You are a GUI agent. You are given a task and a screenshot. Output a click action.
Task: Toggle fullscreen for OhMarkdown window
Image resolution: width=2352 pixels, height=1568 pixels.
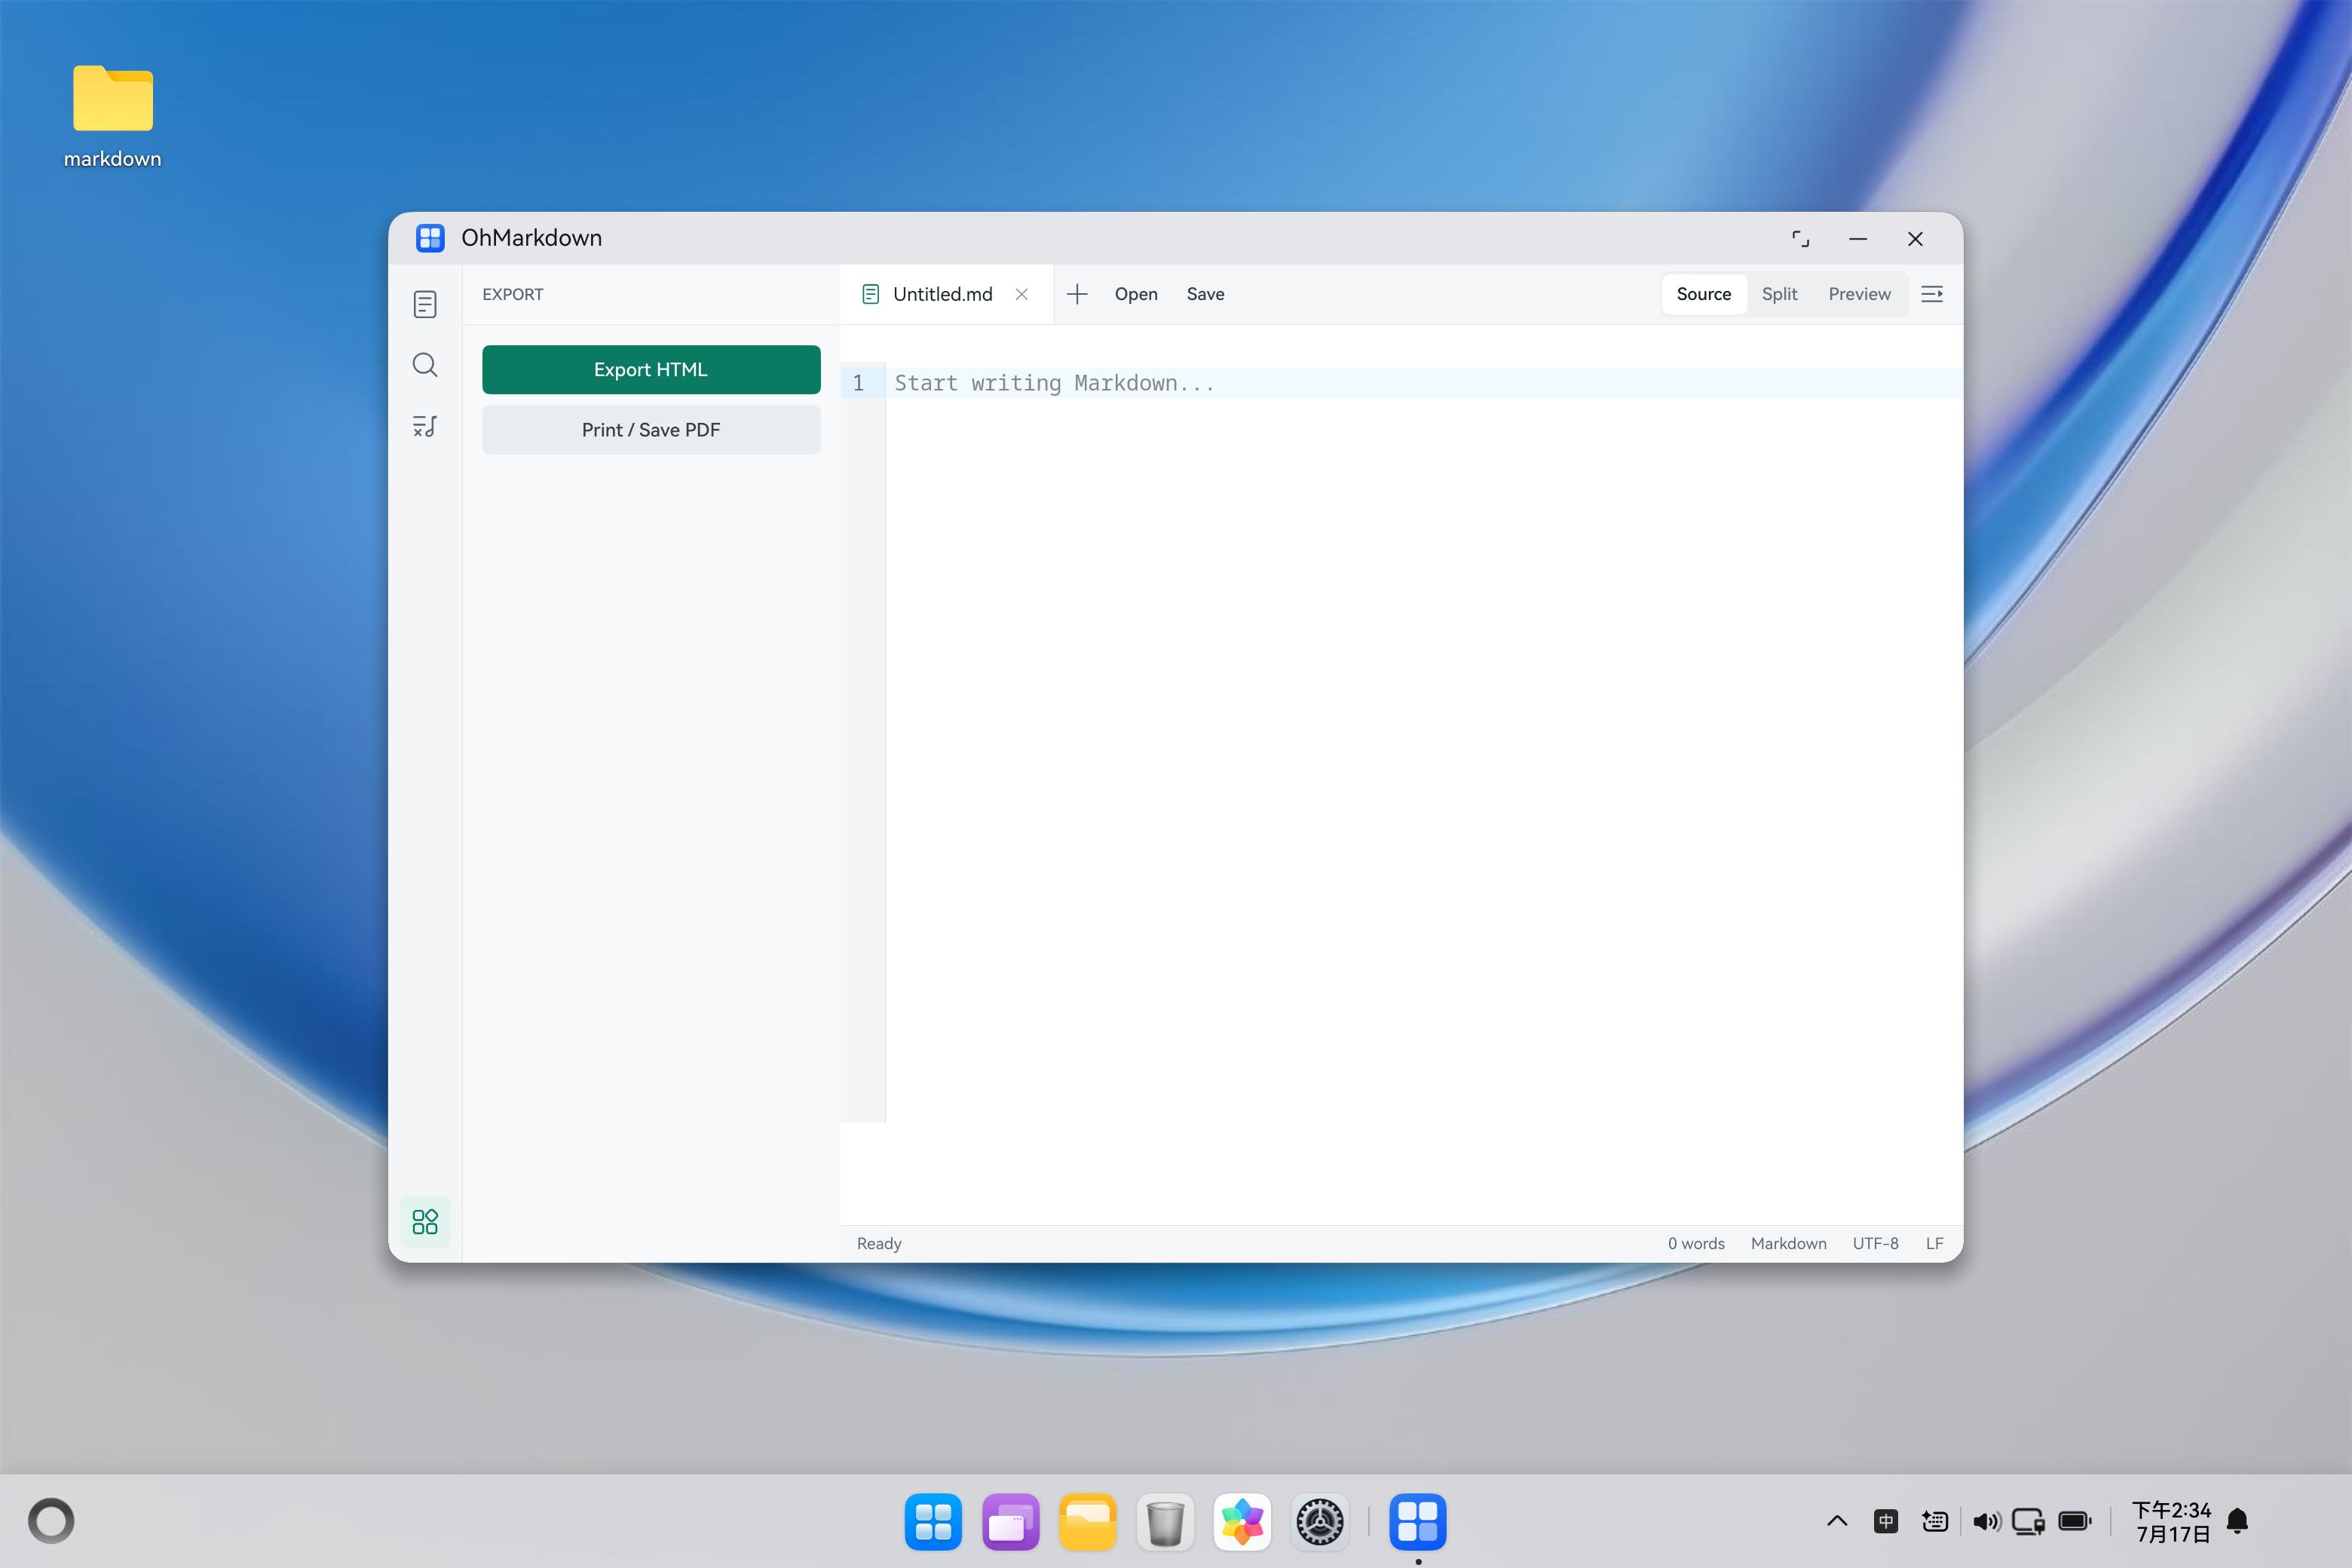pos(1800,239)
